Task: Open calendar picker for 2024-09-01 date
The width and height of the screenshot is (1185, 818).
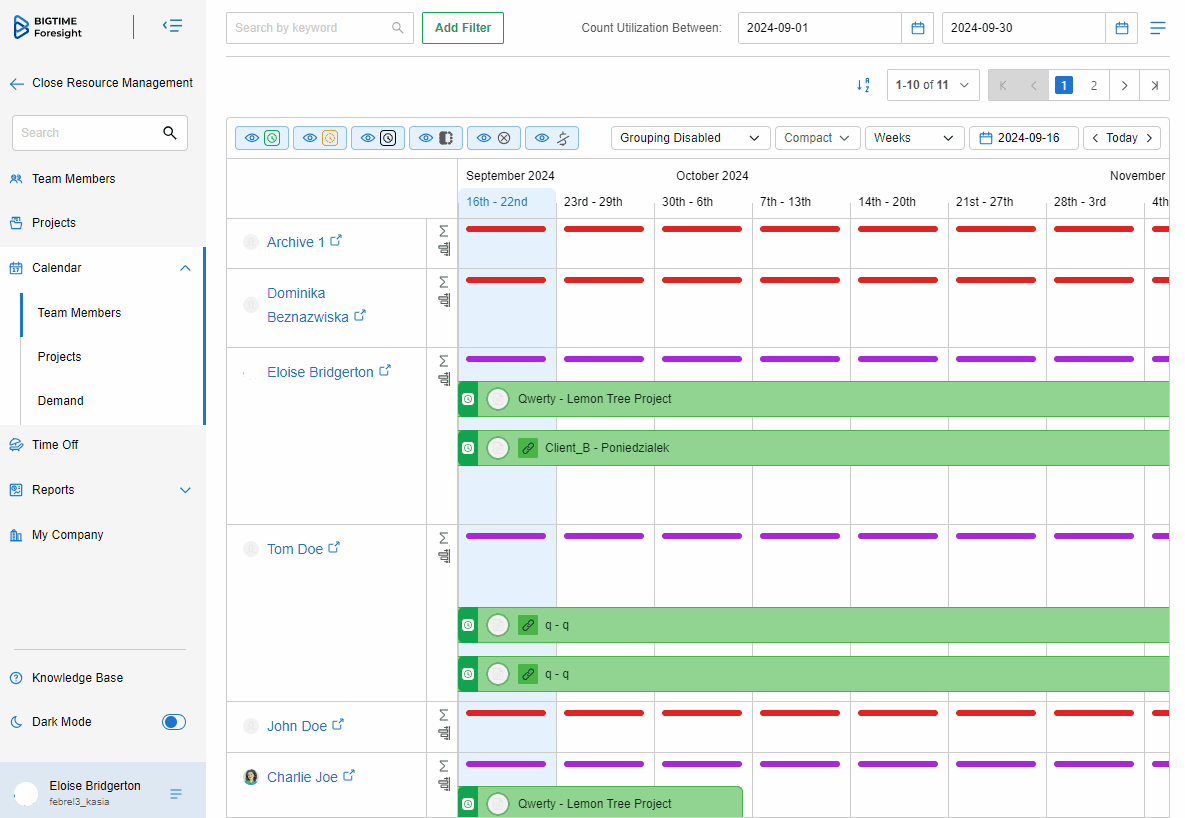Action: coord(917,28)
